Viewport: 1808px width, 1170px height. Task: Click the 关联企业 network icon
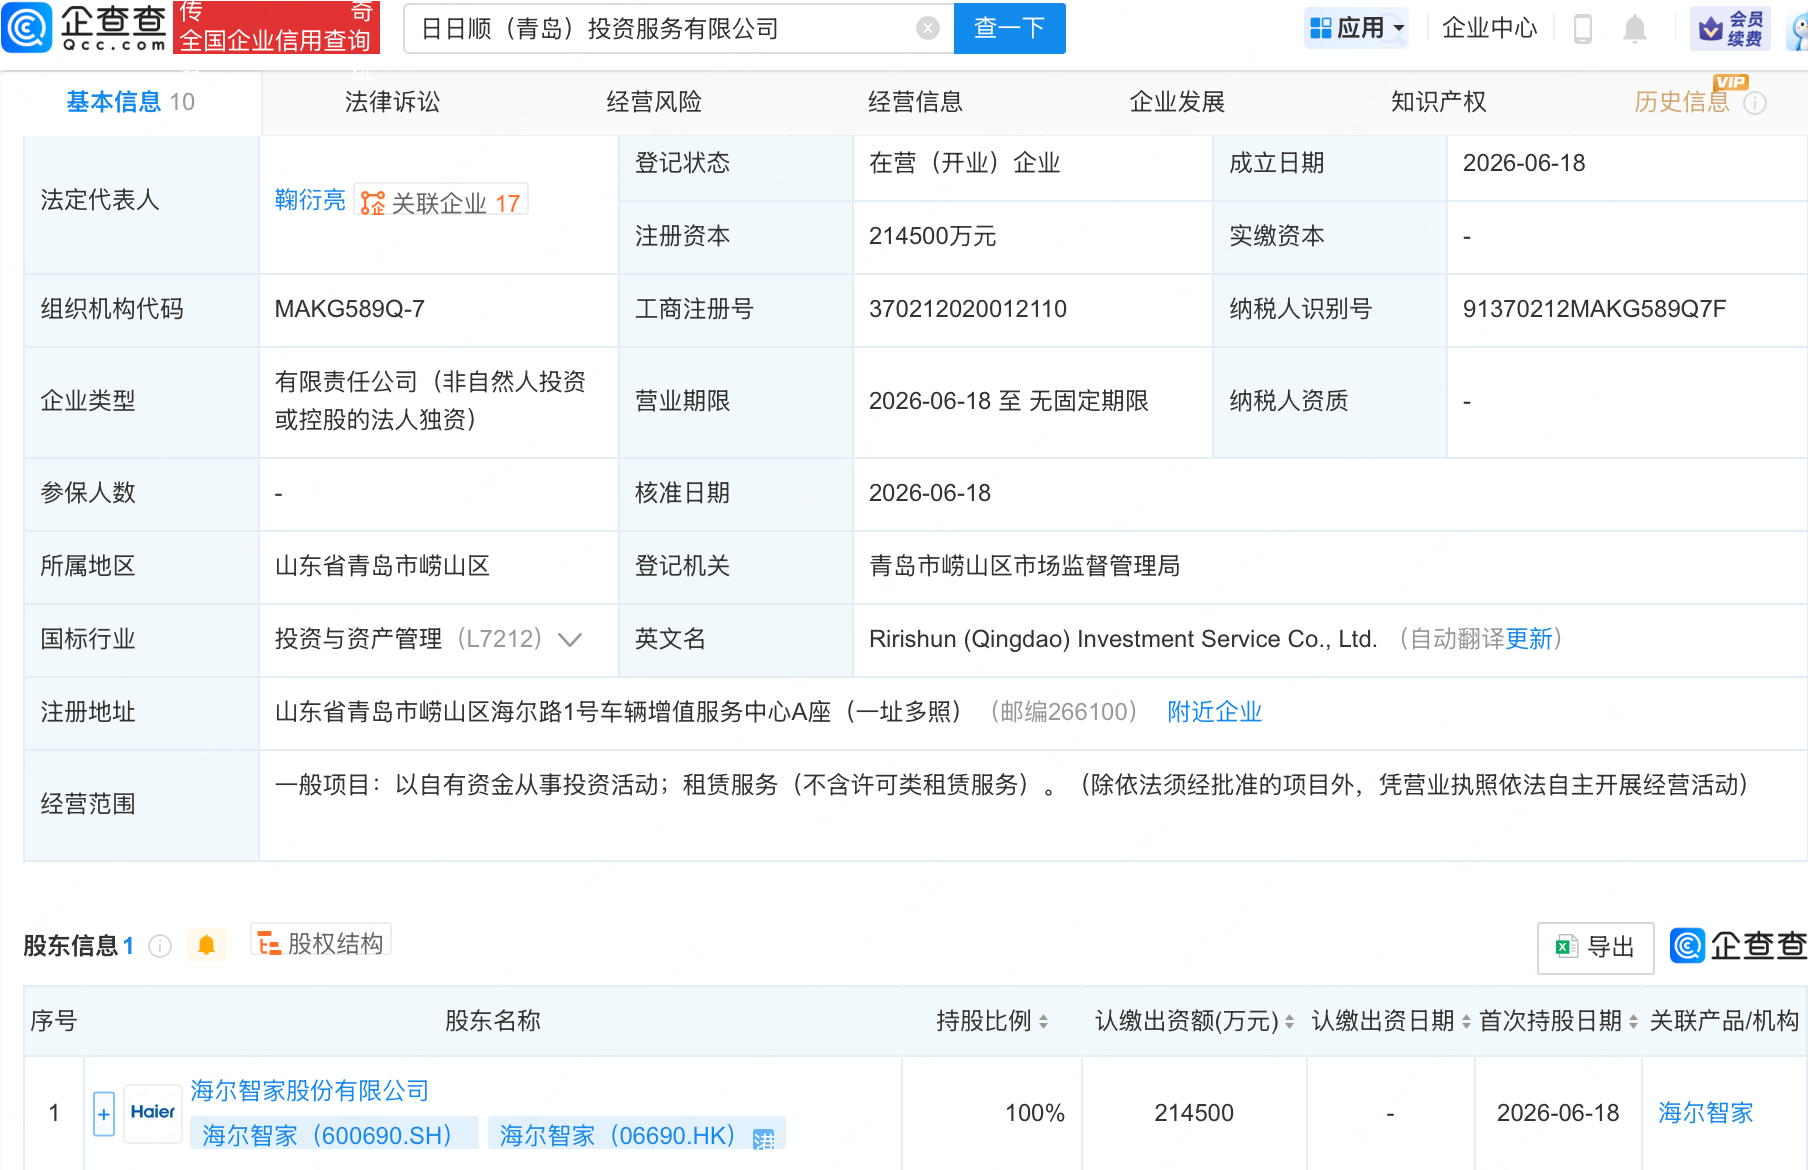[372, 203]
